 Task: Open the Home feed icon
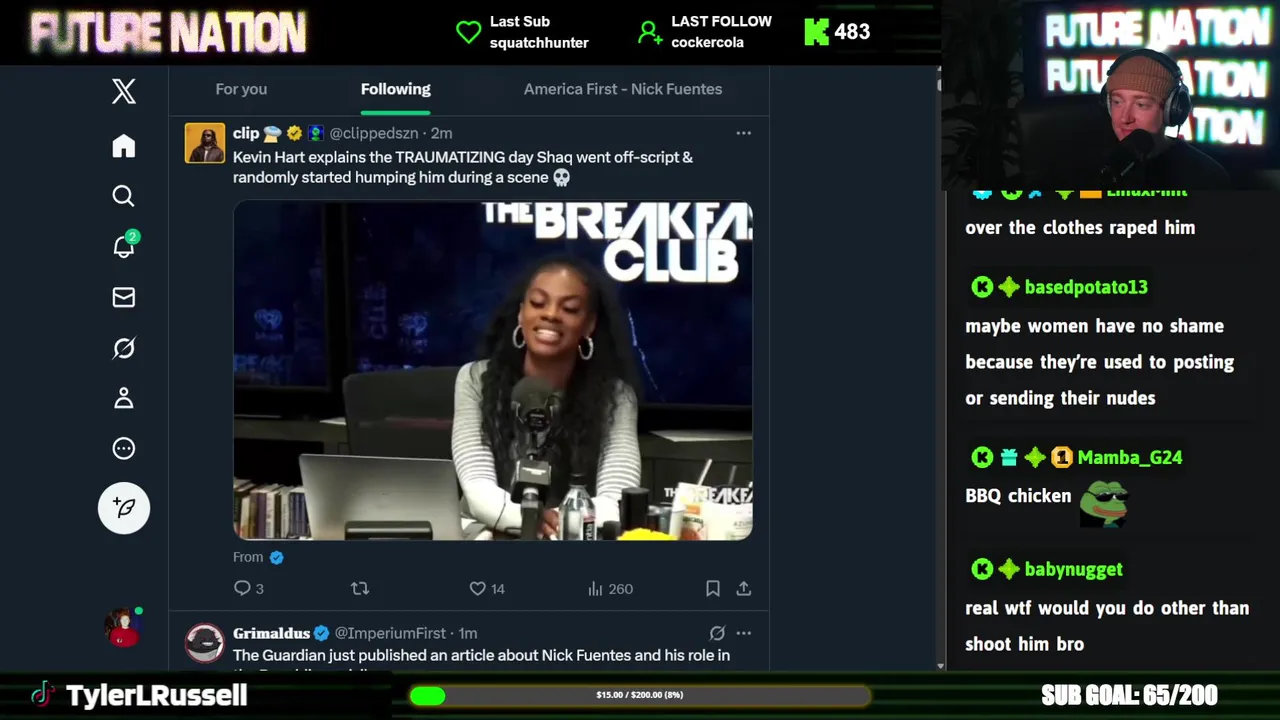[x=124, y=146]
